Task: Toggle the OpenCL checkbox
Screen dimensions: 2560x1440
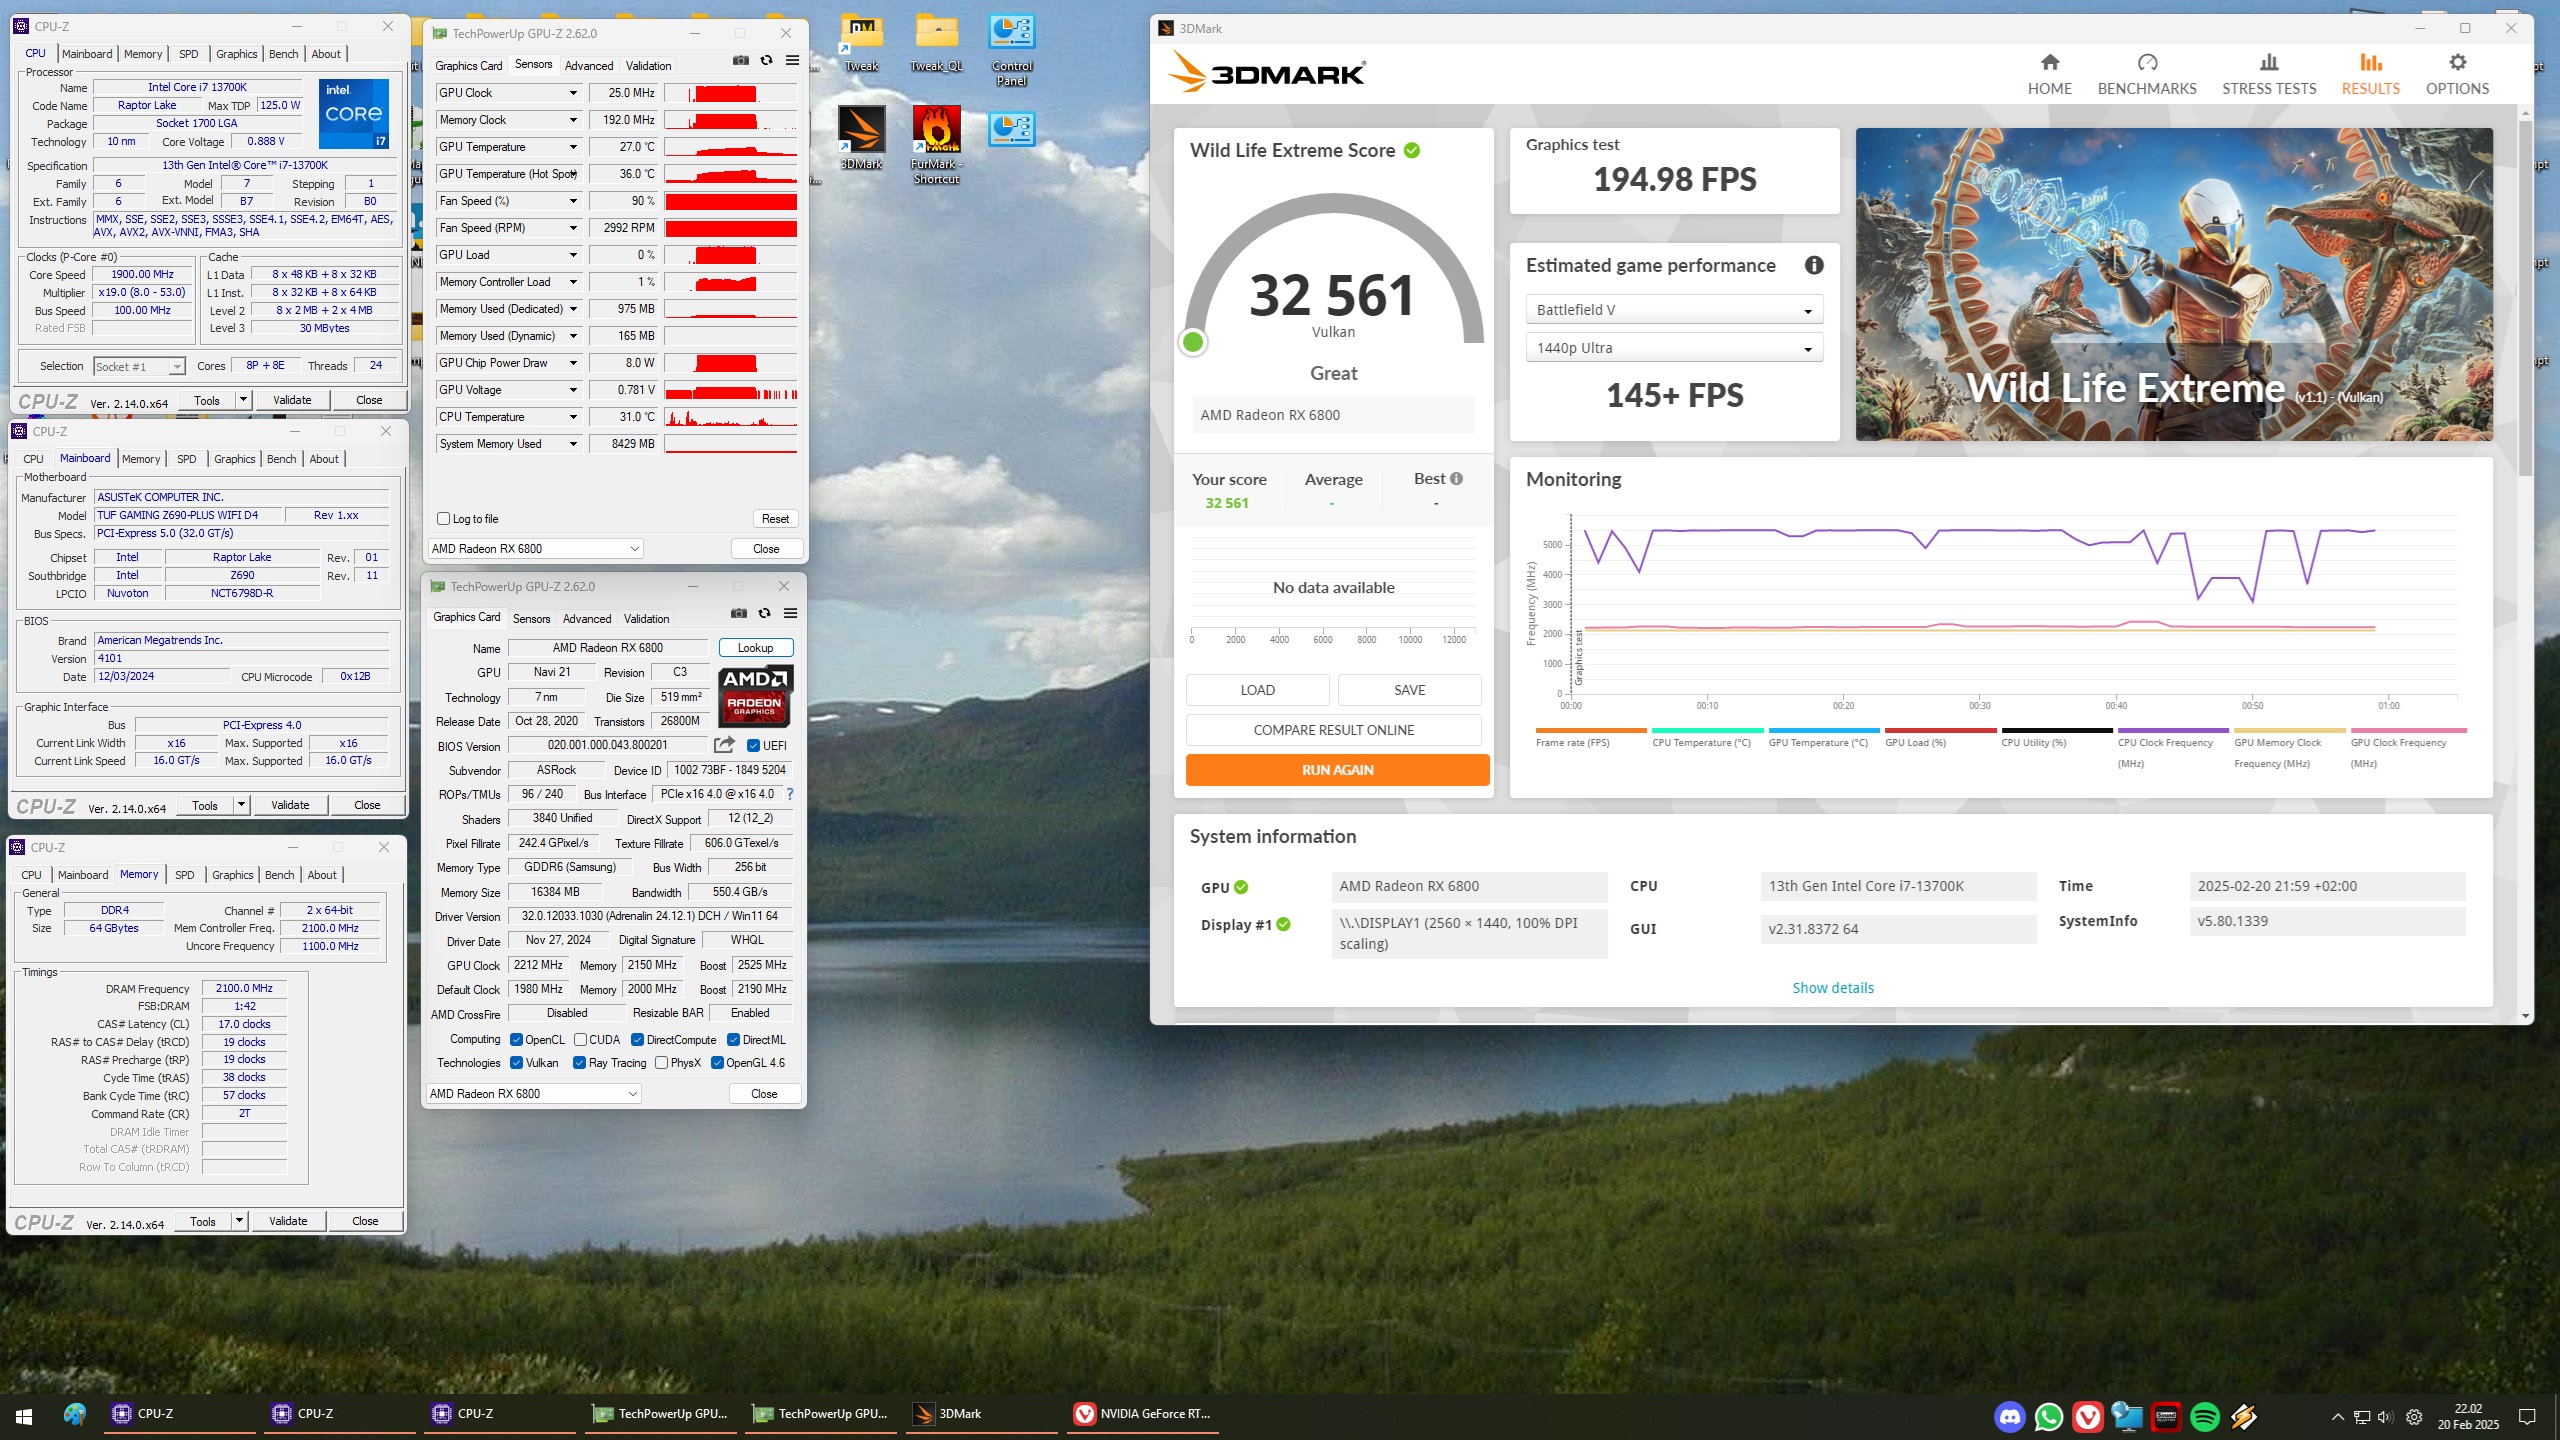Action: (516, 1040)
